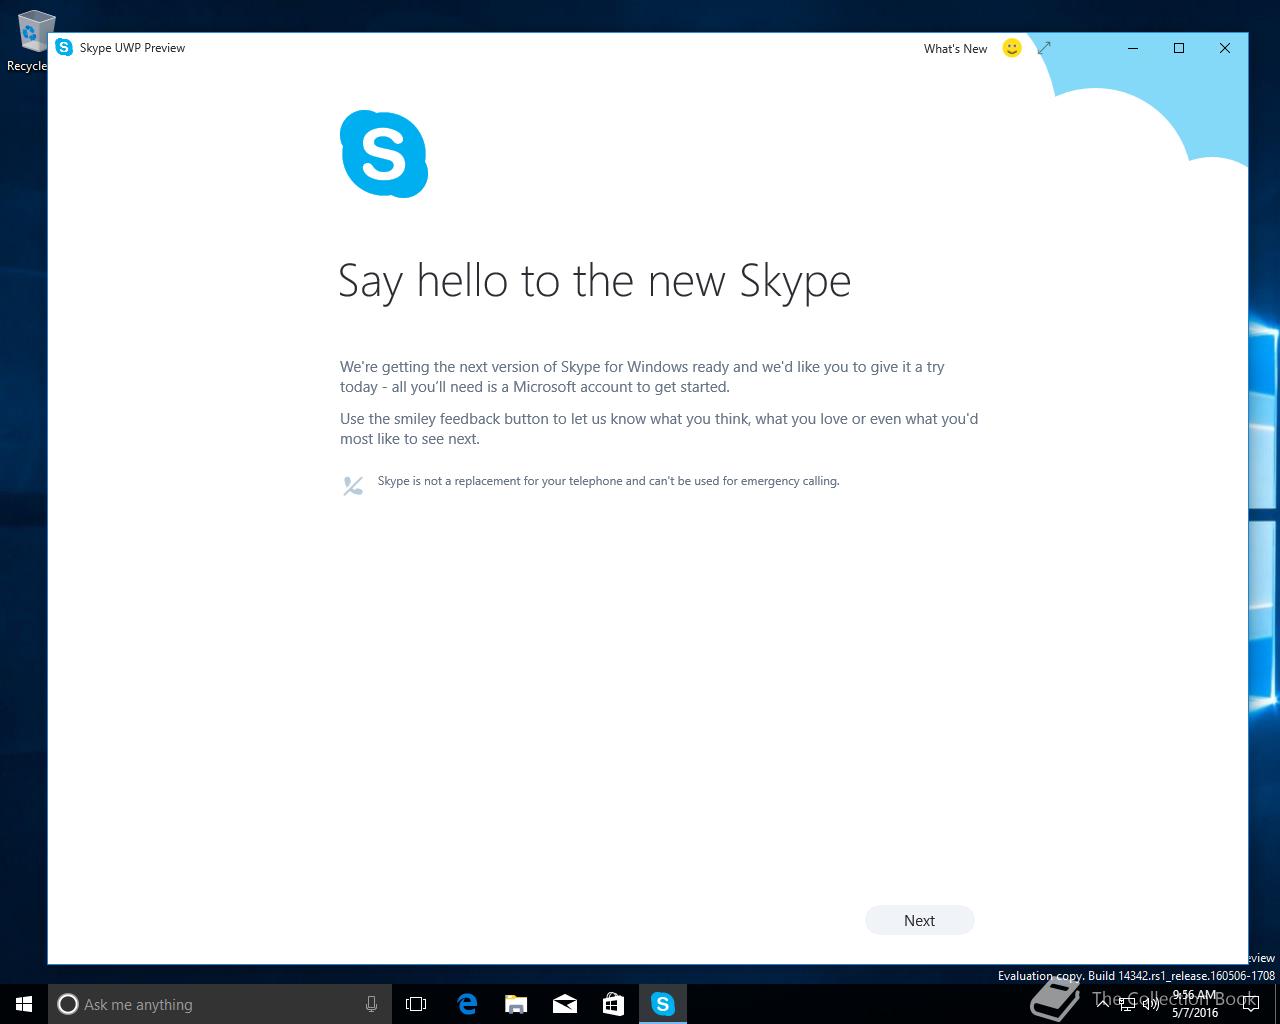Click the Cortana microphone icon
1280x1024 pixels.
[x=371, y=1004]
